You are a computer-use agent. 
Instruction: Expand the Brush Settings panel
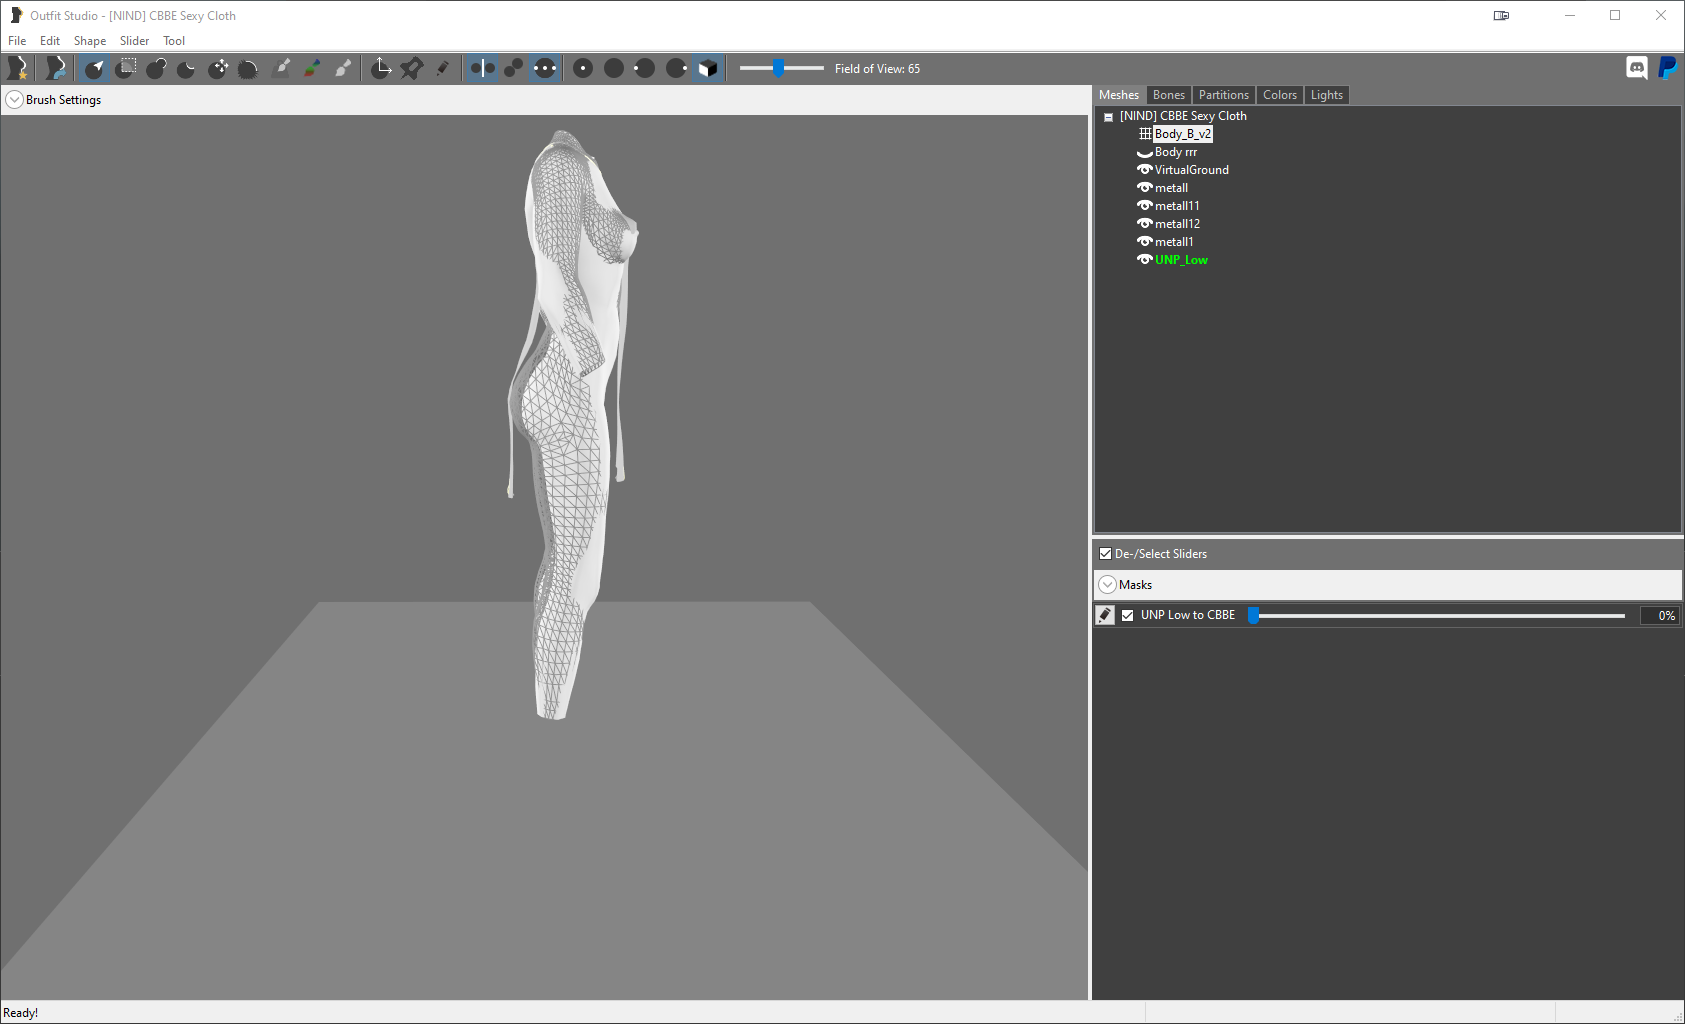point(14,100)
